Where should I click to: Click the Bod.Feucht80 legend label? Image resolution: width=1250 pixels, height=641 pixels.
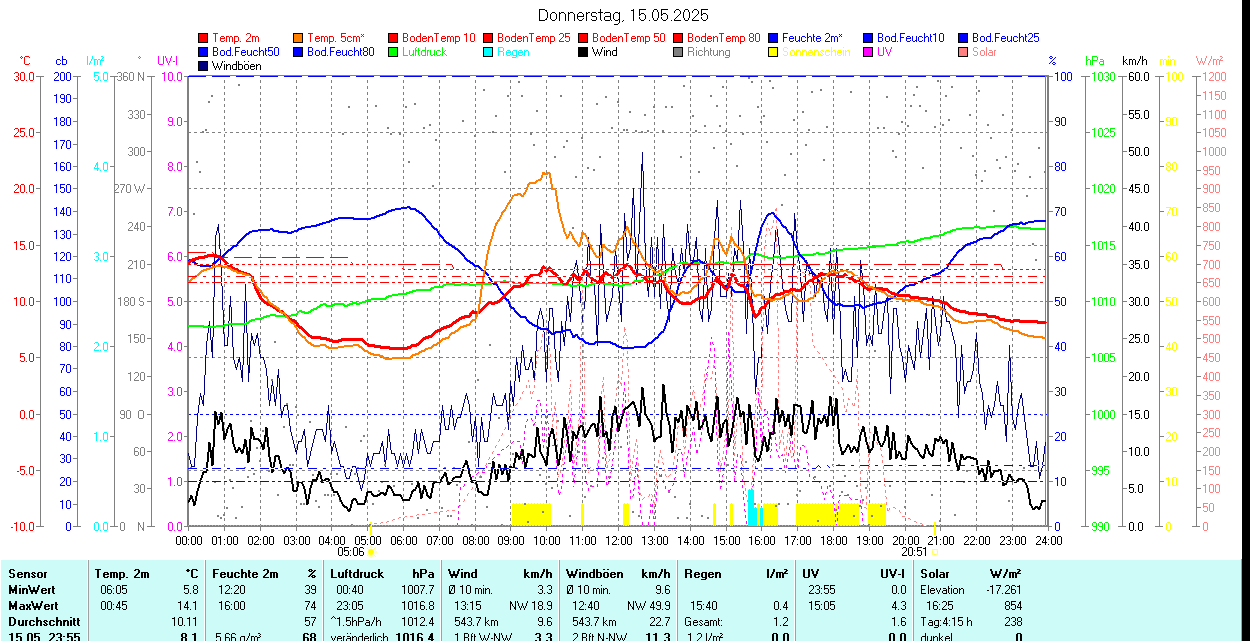click(x=341, y=52)
